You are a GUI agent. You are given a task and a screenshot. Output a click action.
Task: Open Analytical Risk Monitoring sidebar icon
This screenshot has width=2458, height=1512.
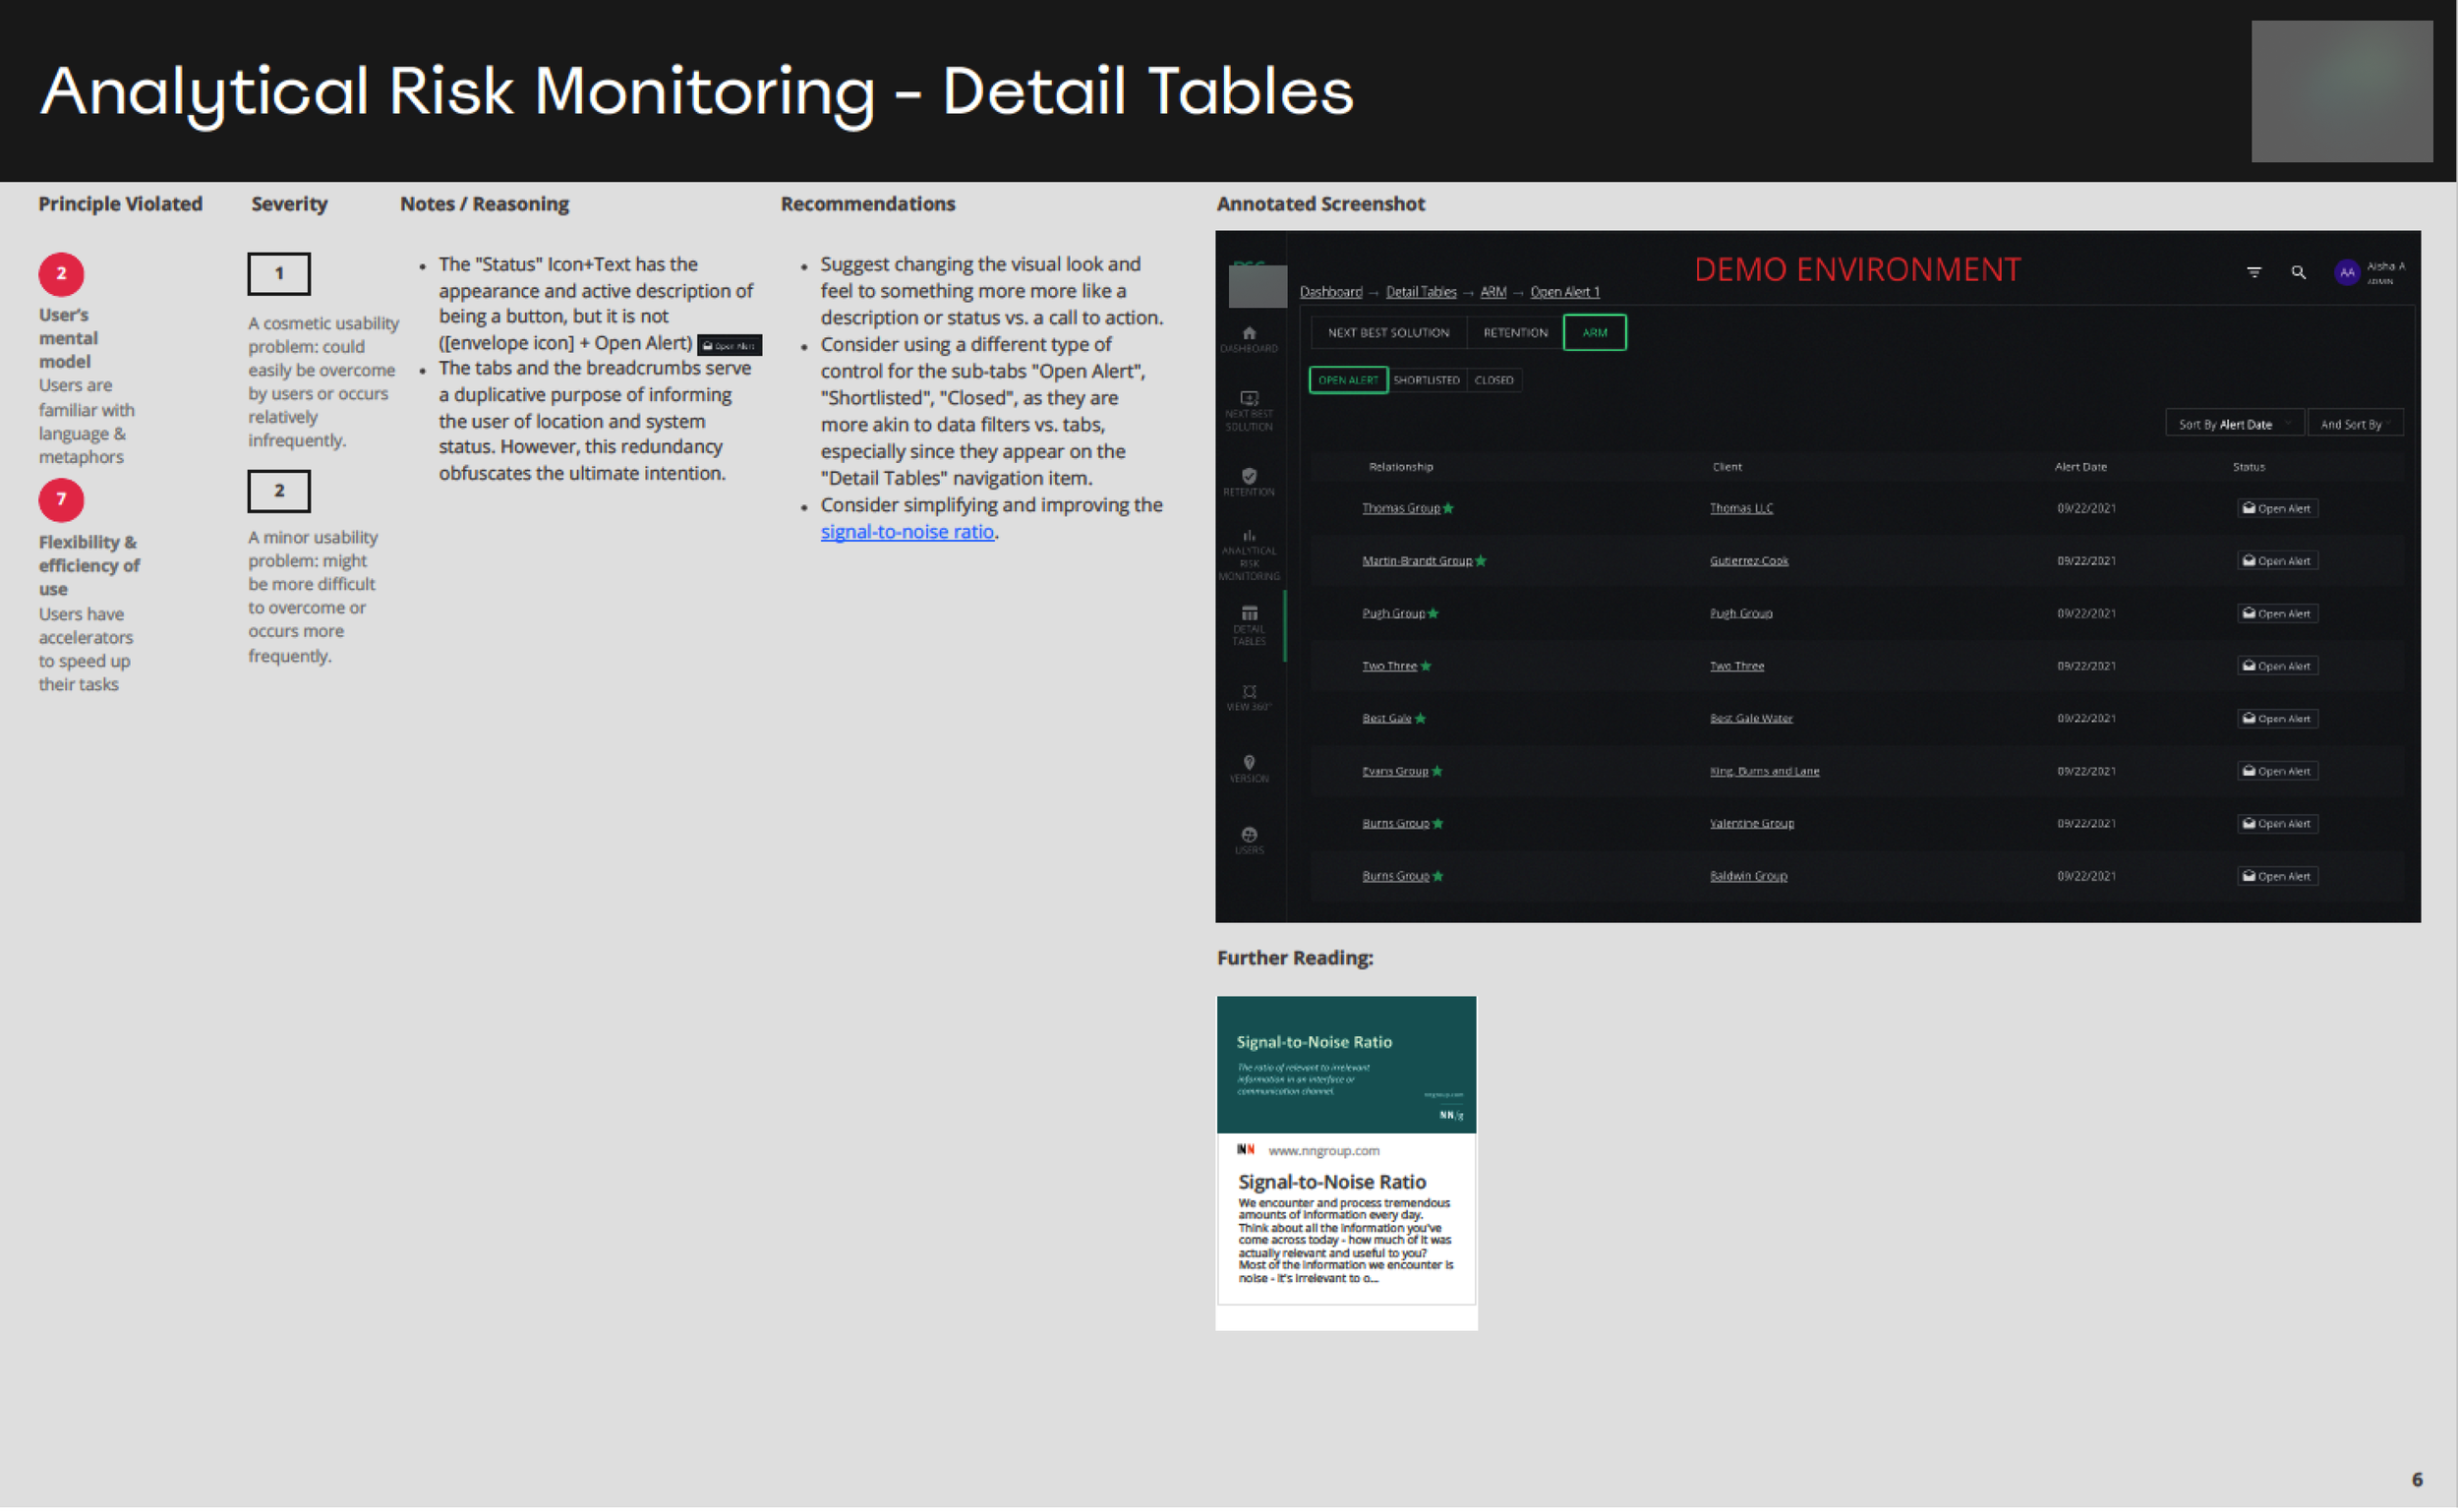(x=1249, y=537)
